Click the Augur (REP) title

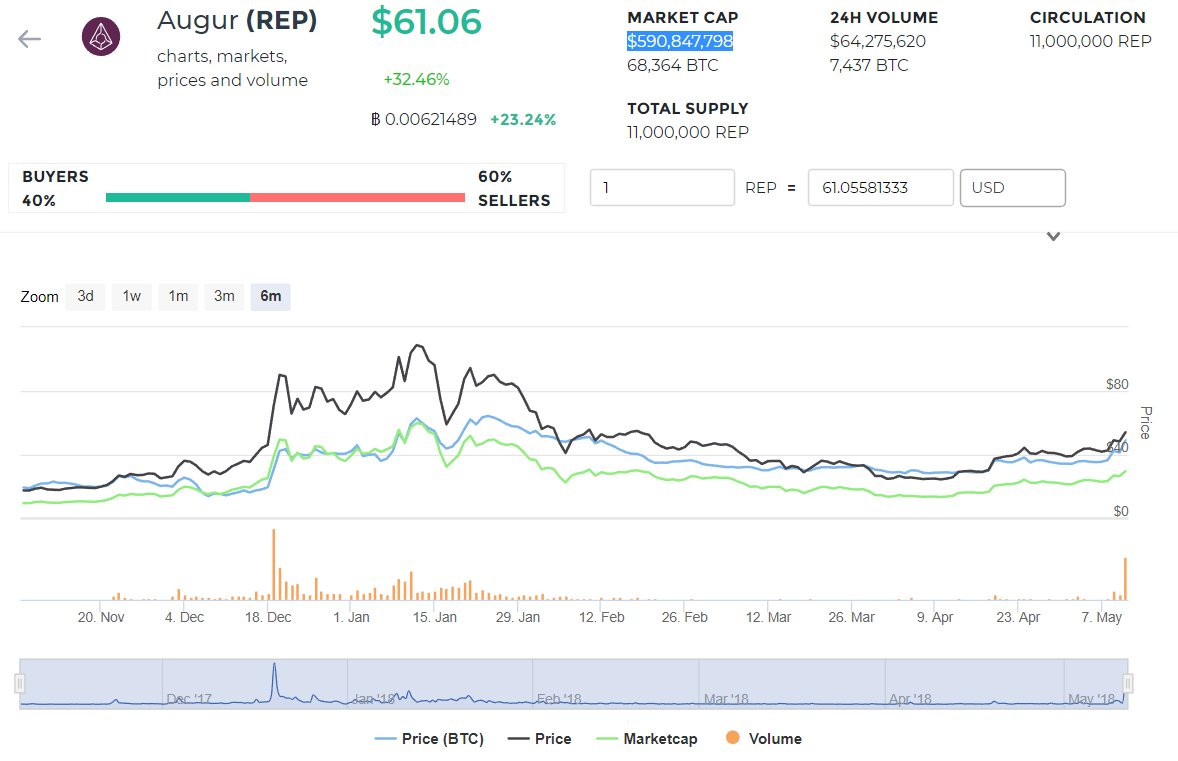(x=237, y=20)
